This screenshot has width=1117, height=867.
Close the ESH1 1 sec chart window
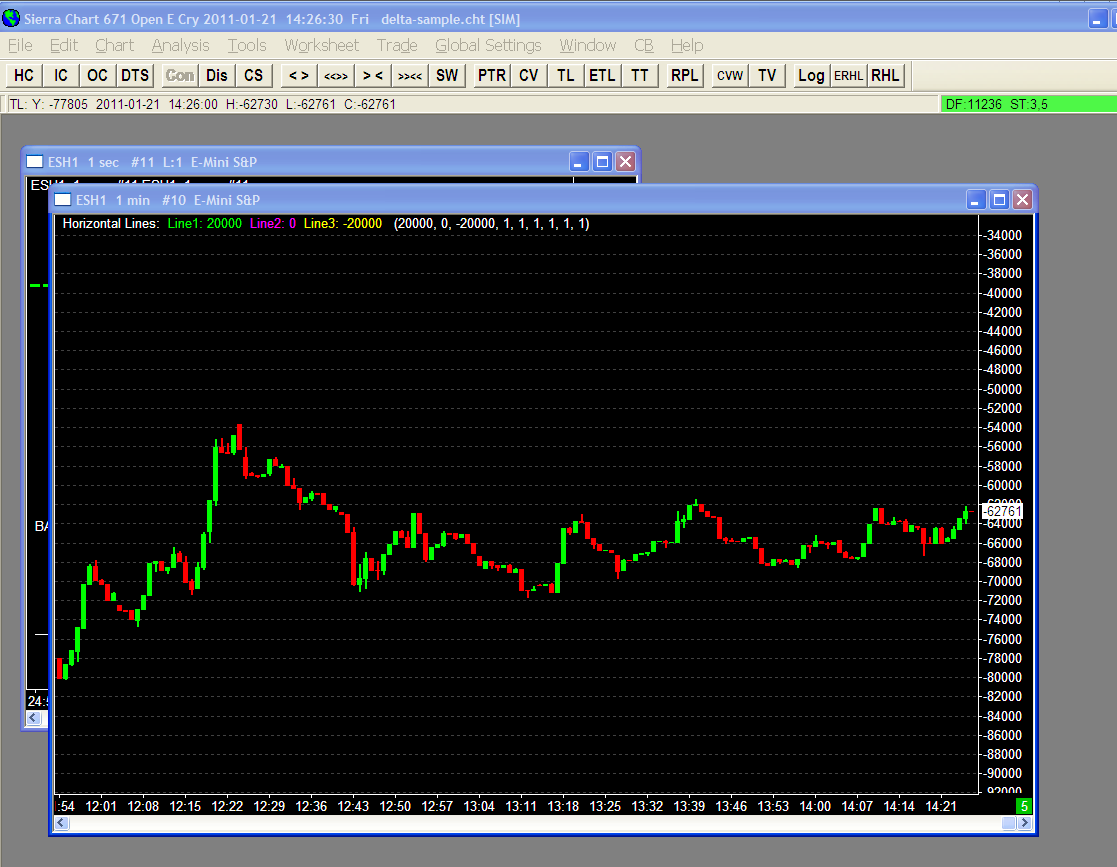625,162
